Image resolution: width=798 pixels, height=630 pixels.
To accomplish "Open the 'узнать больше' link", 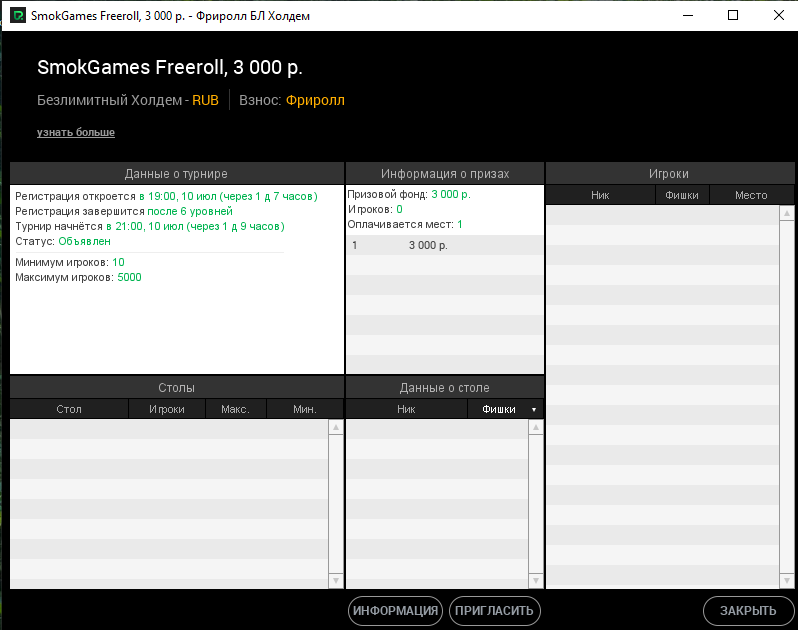I will click(x=76, y=132).
